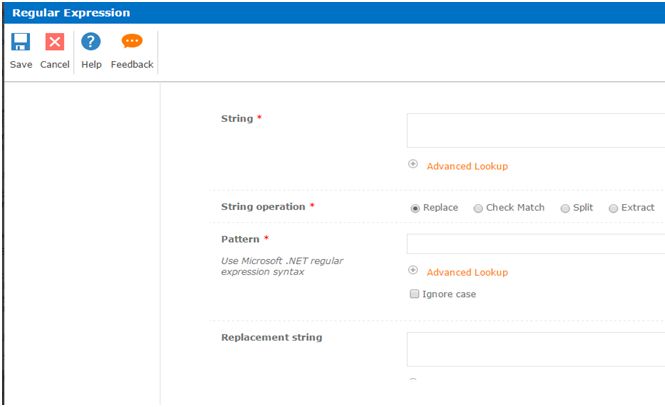Screen dimensions: 665x407
Task: Click the plus icon under the Pattern field
Action: coord(413,271)
